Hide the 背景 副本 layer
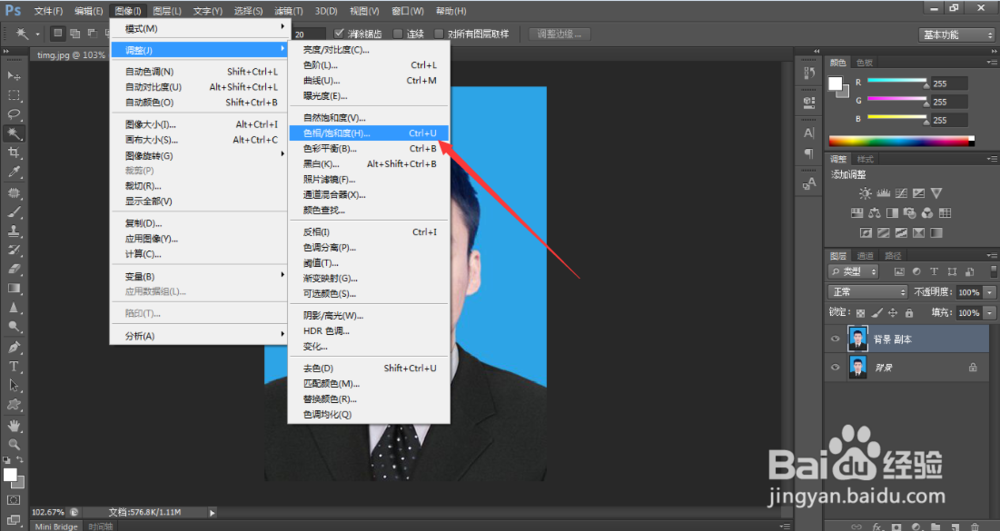The height and width of the screenshot is (531, 1000). (x=835, y=339)
